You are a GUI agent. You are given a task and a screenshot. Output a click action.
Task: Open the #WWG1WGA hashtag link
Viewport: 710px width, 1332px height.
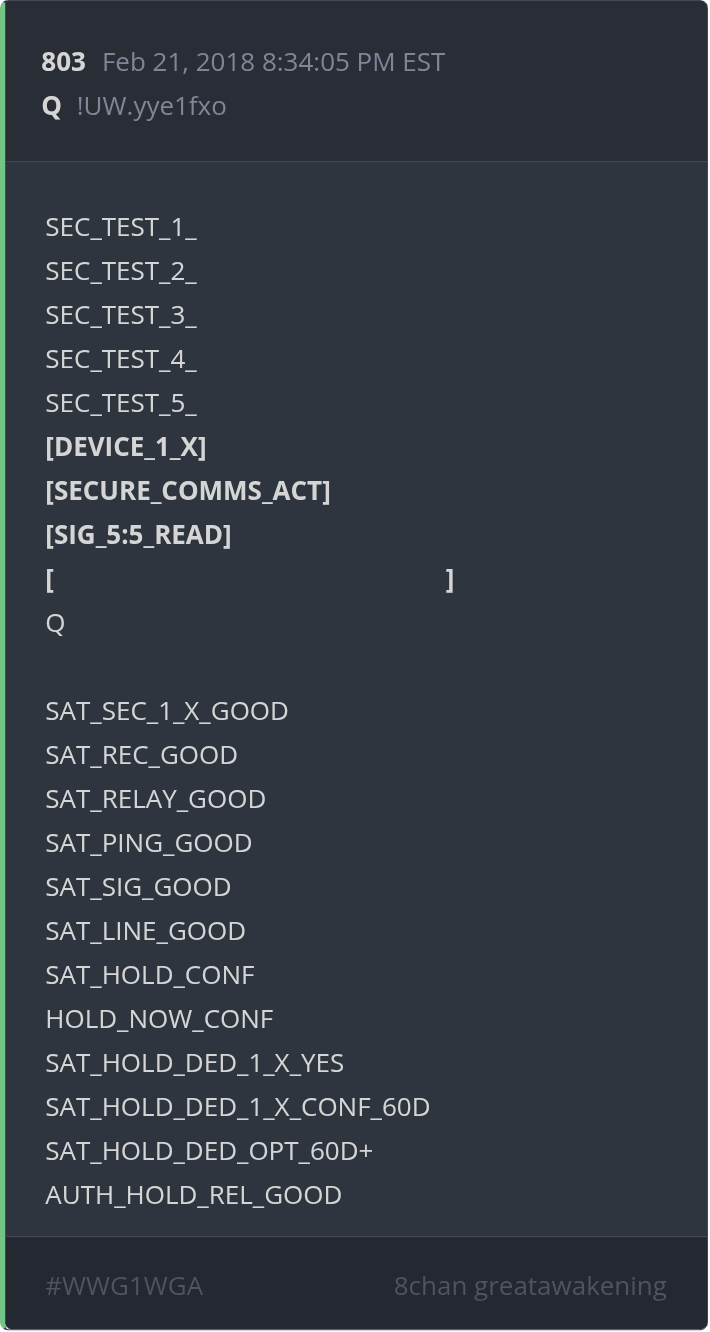(124, 1286)
